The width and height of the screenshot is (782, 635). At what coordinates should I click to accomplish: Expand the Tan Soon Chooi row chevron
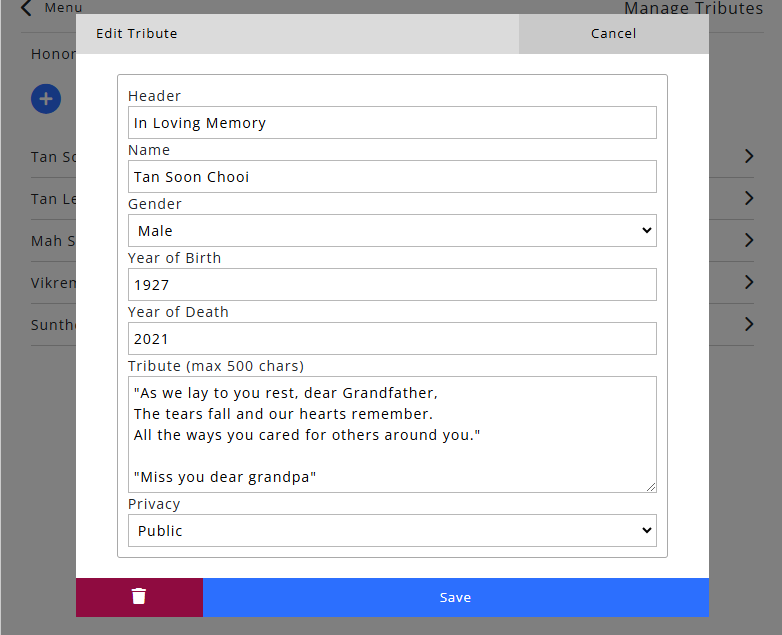[x=749, y=156]
